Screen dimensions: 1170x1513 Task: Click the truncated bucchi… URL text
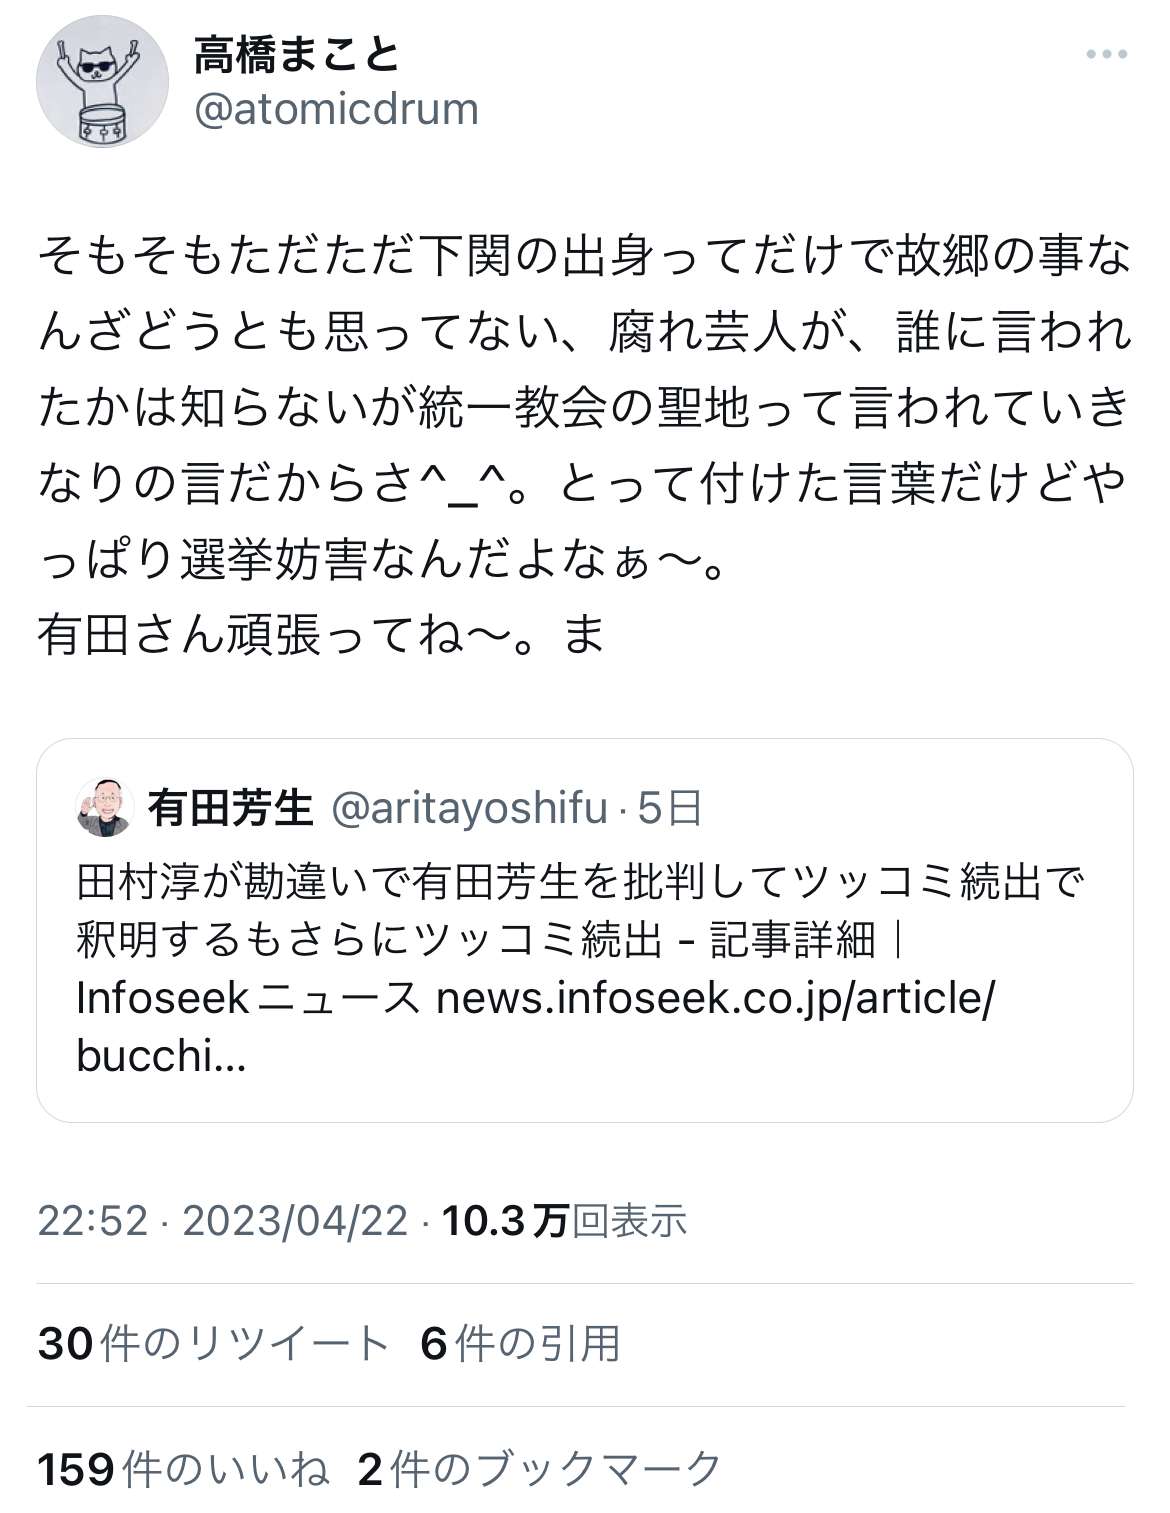coord(161,1056)
